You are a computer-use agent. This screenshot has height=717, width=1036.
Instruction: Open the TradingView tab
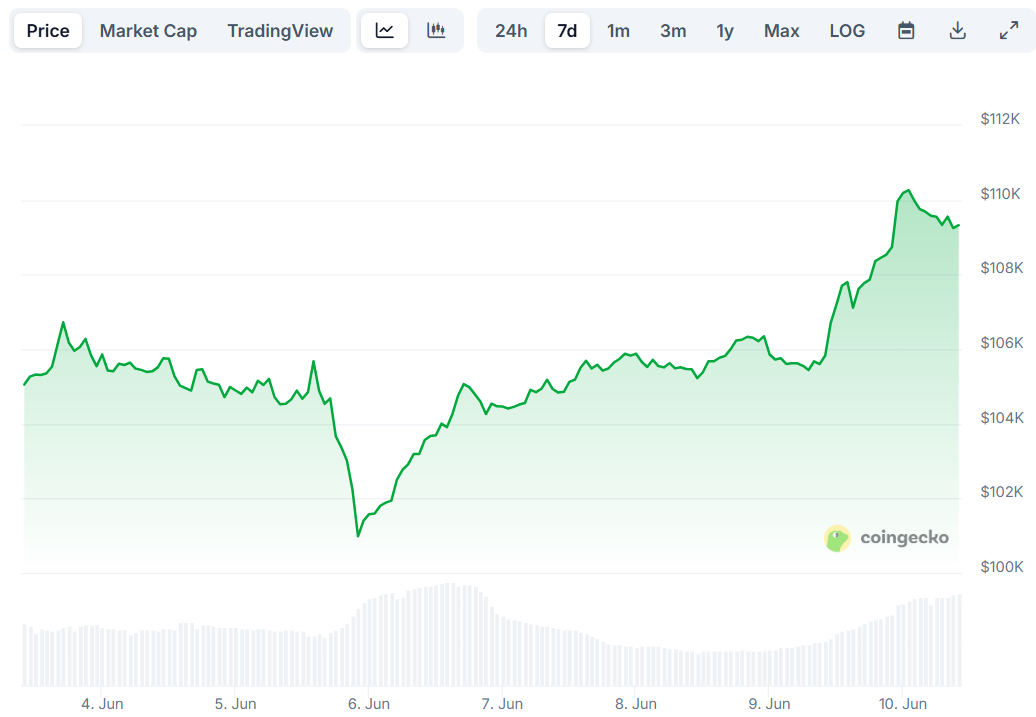pos(280,30)
